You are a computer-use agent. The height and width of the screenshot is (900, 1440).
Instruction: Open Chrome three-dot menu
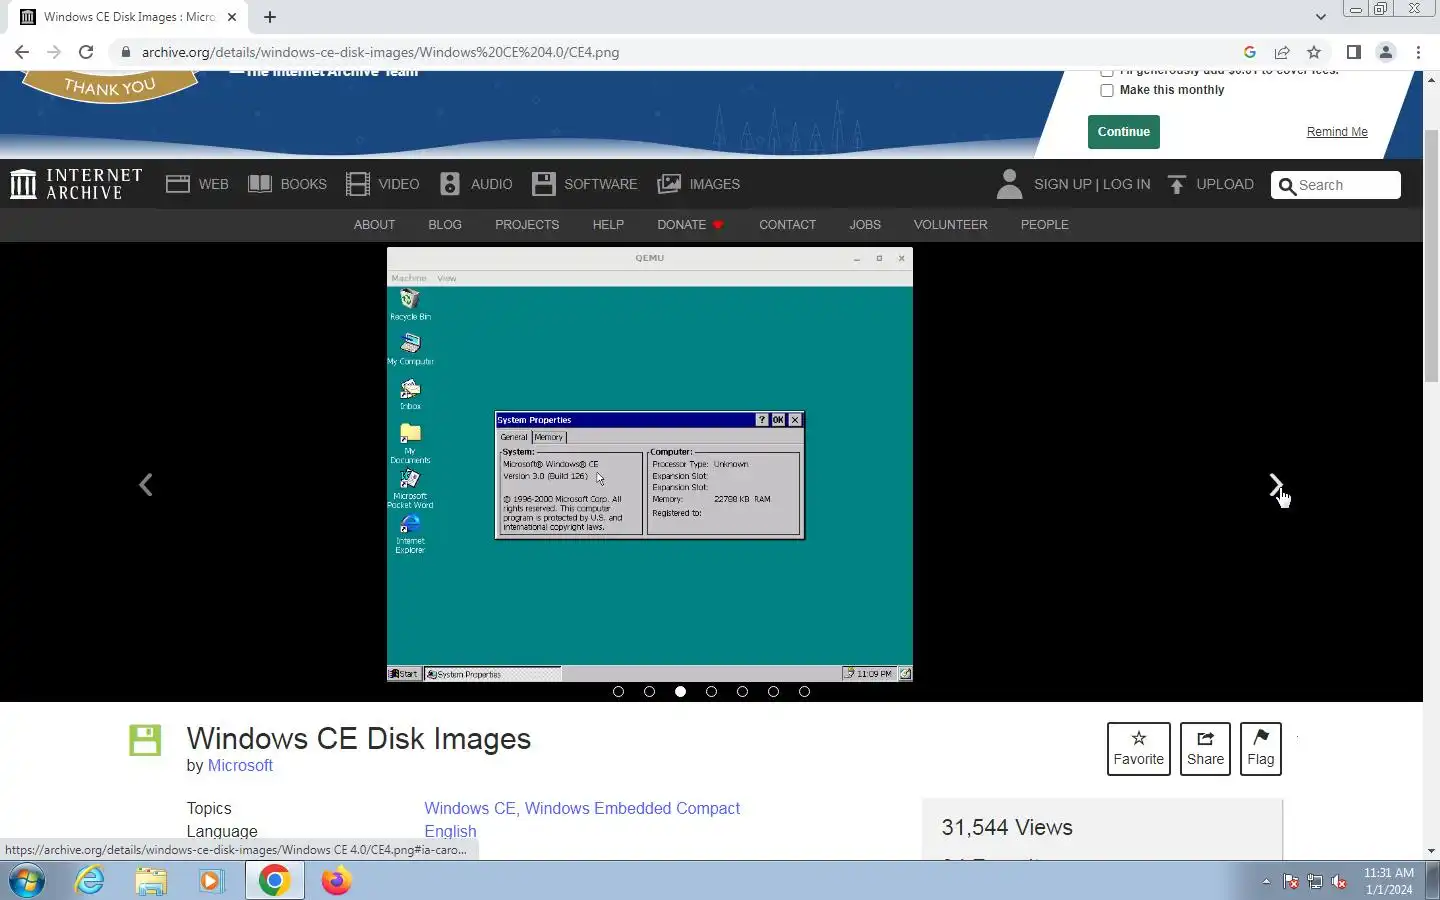1418,52
